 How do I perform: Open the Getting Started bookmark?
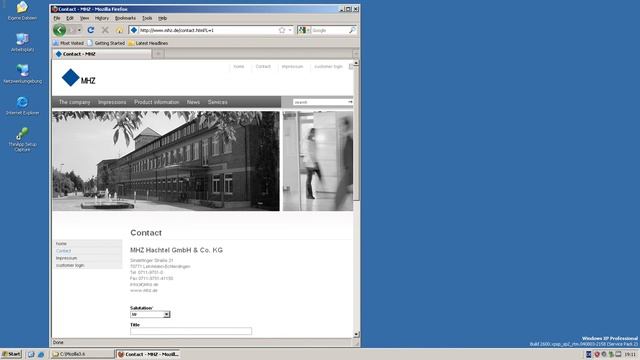click(106, 43)
